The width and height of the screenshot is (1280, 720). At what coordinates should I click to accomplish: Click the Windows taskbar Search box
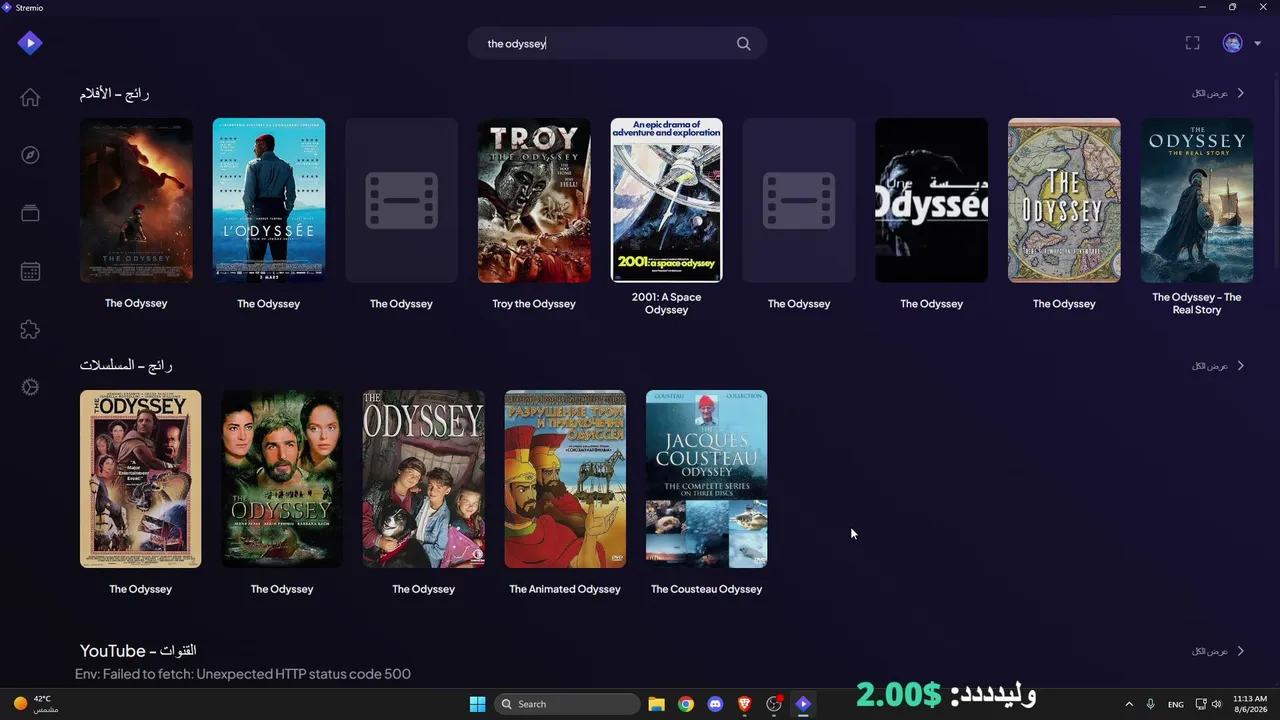[568, 704]
